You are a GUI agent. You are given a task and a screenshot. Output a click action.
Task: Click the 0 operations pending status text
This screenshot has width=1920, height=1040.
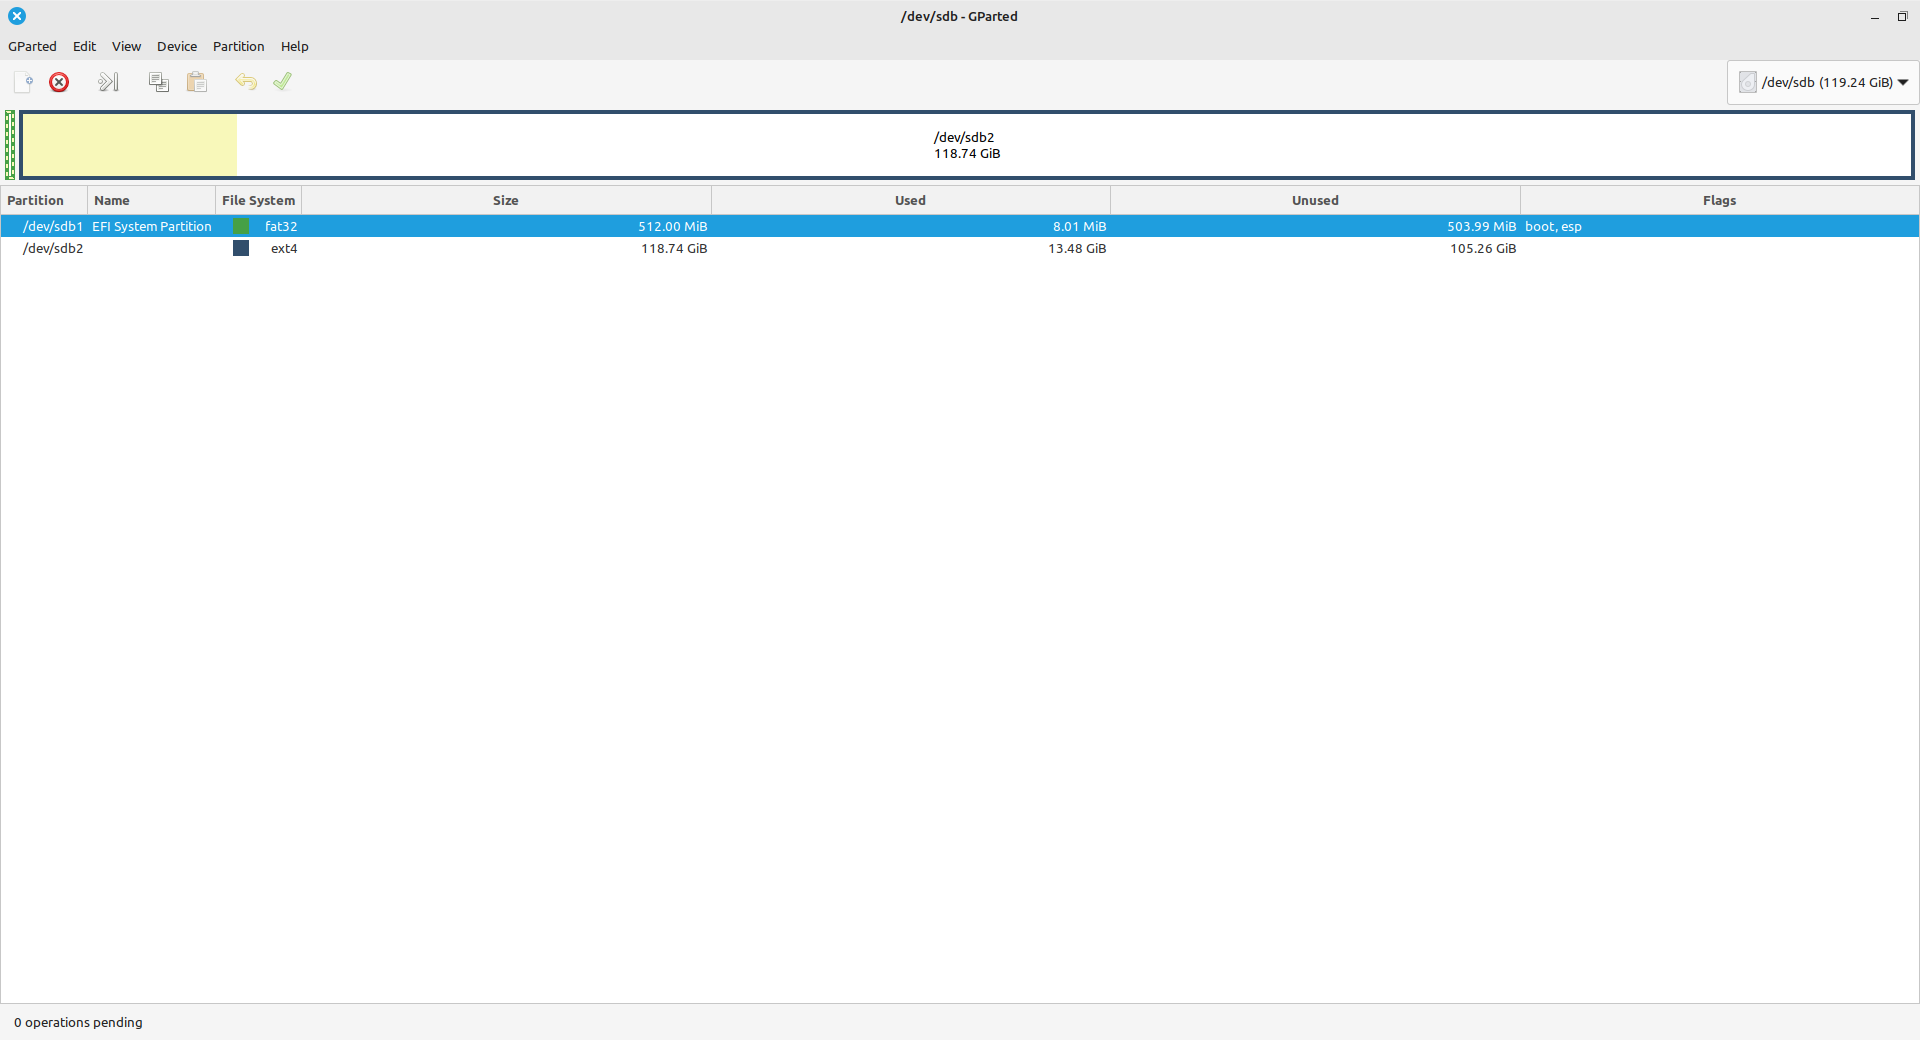coord(78,1022)
